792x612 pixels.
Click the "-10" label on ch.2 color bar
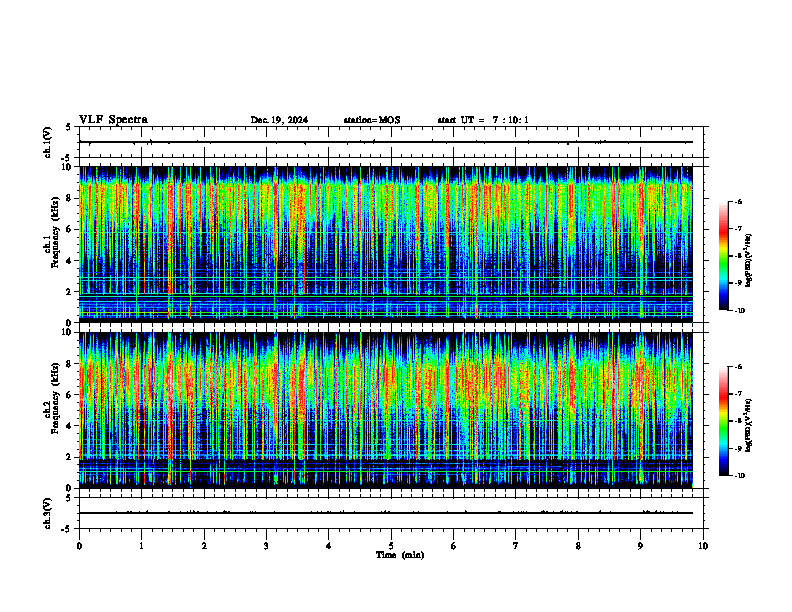[x=739, y=476]
